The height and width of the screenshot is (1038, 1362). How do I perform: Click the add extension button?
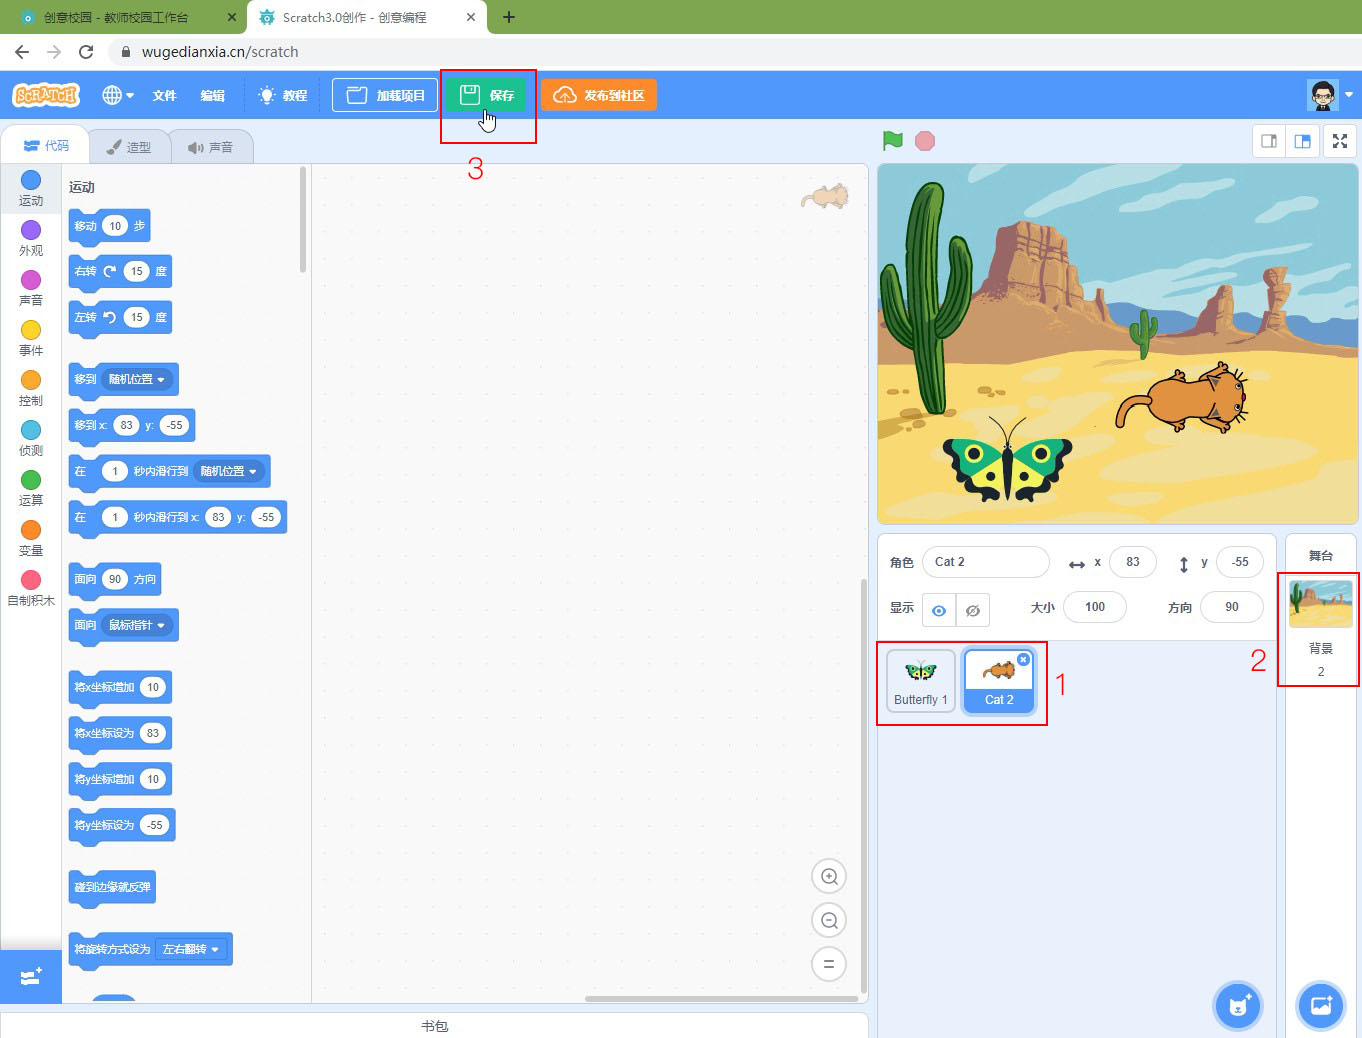[31, 976]
